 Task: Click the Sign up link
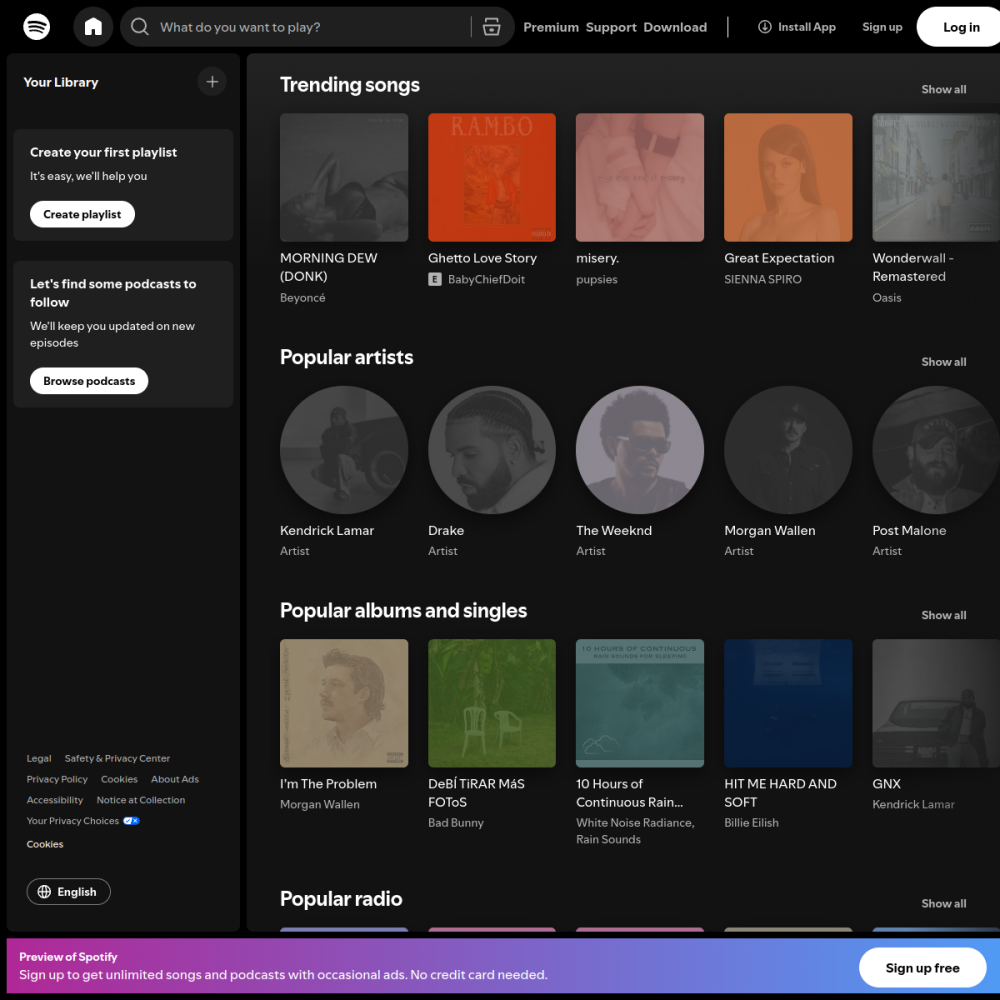(x=882, y=27)
